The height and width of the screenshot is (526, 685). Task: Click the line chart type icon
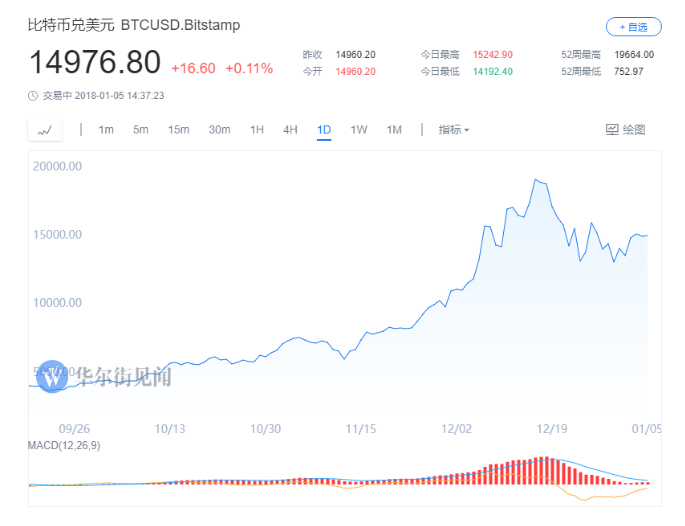coord(45,130)
